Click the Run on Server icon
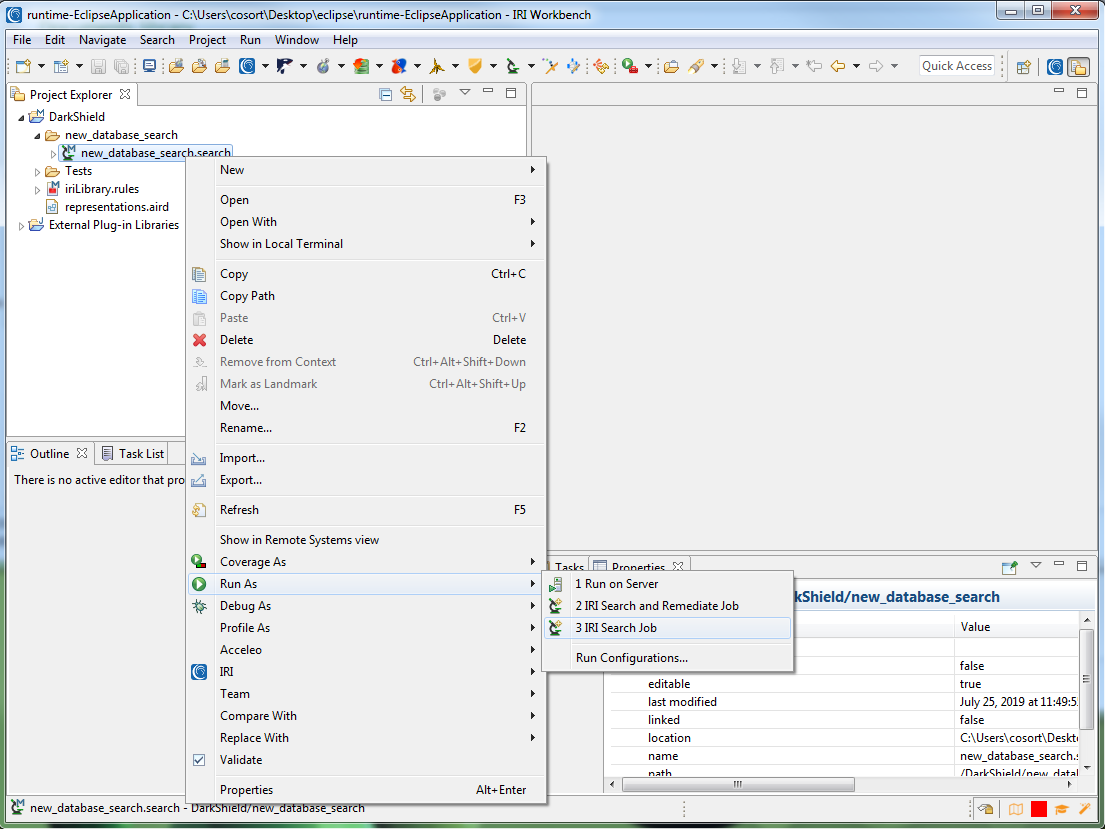 click(556, 584)
